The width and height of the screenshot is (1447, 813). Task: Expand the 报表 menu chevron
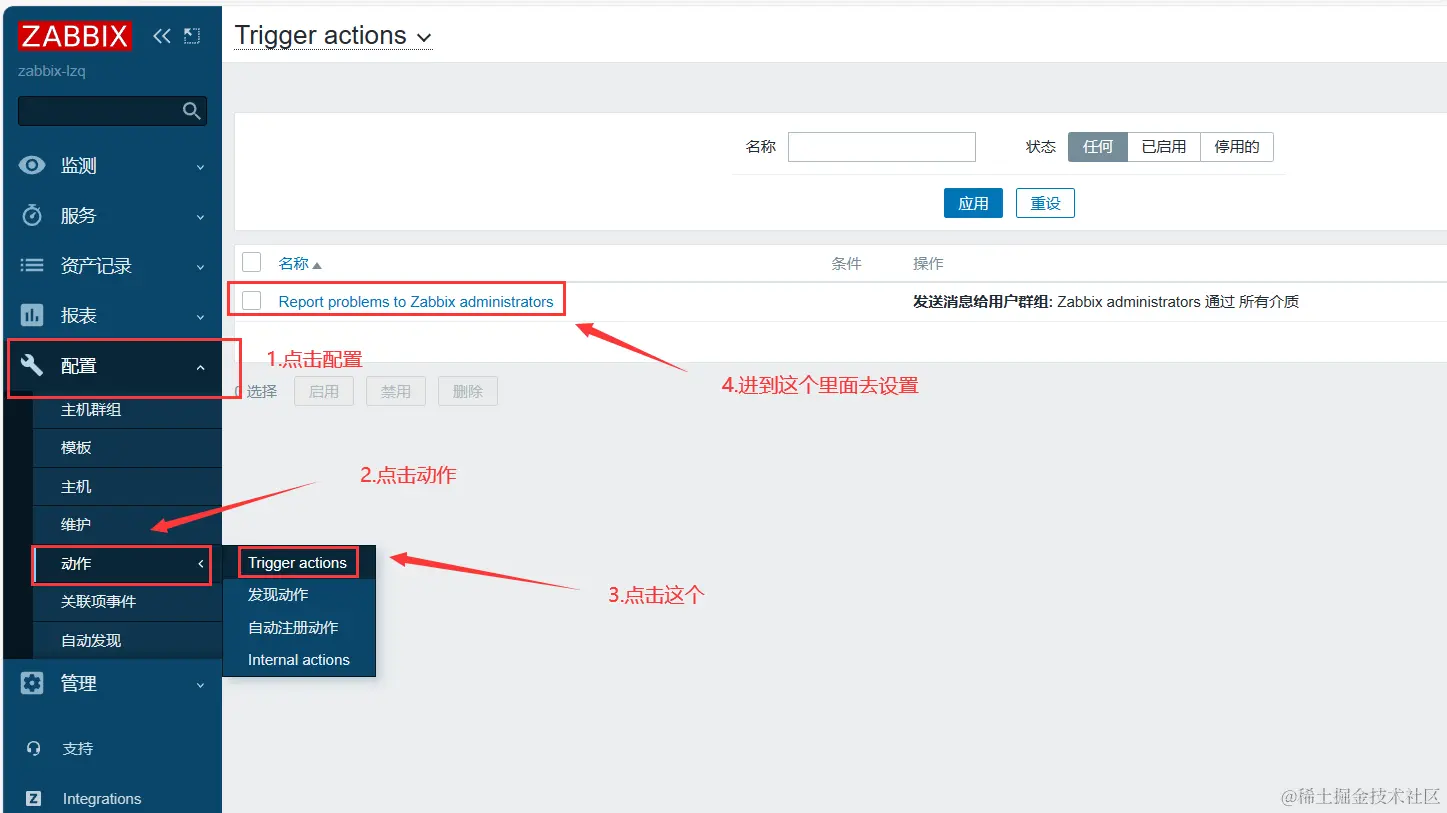(200, 317)
